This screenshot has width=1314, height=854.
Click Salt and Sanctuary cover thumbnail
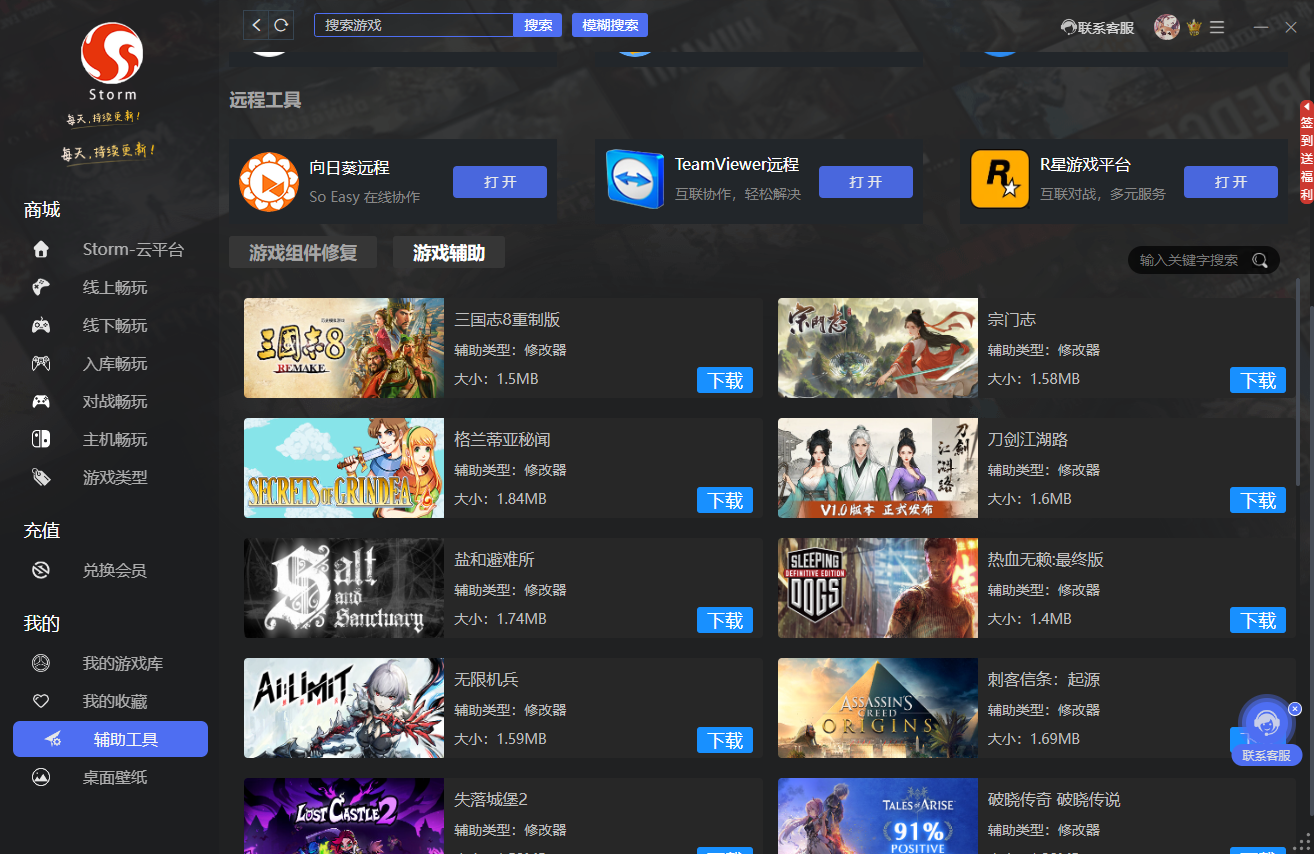pyautogui.click(x=344, y=588)
